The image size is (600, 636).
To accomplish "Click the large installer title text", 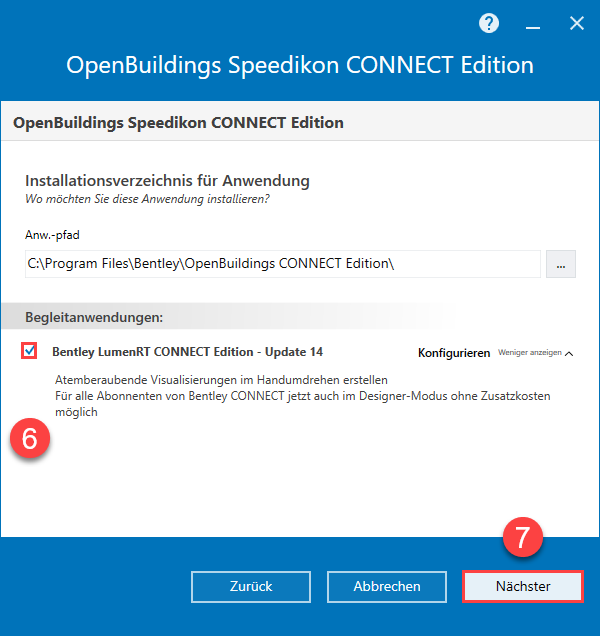I will (300, 66).
